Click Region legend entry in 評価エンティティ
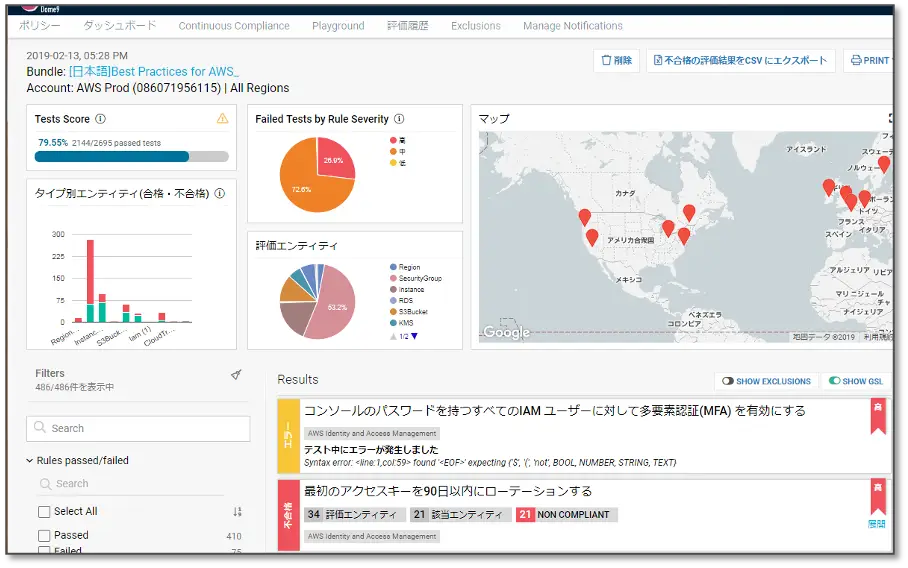 pos(405,267)
